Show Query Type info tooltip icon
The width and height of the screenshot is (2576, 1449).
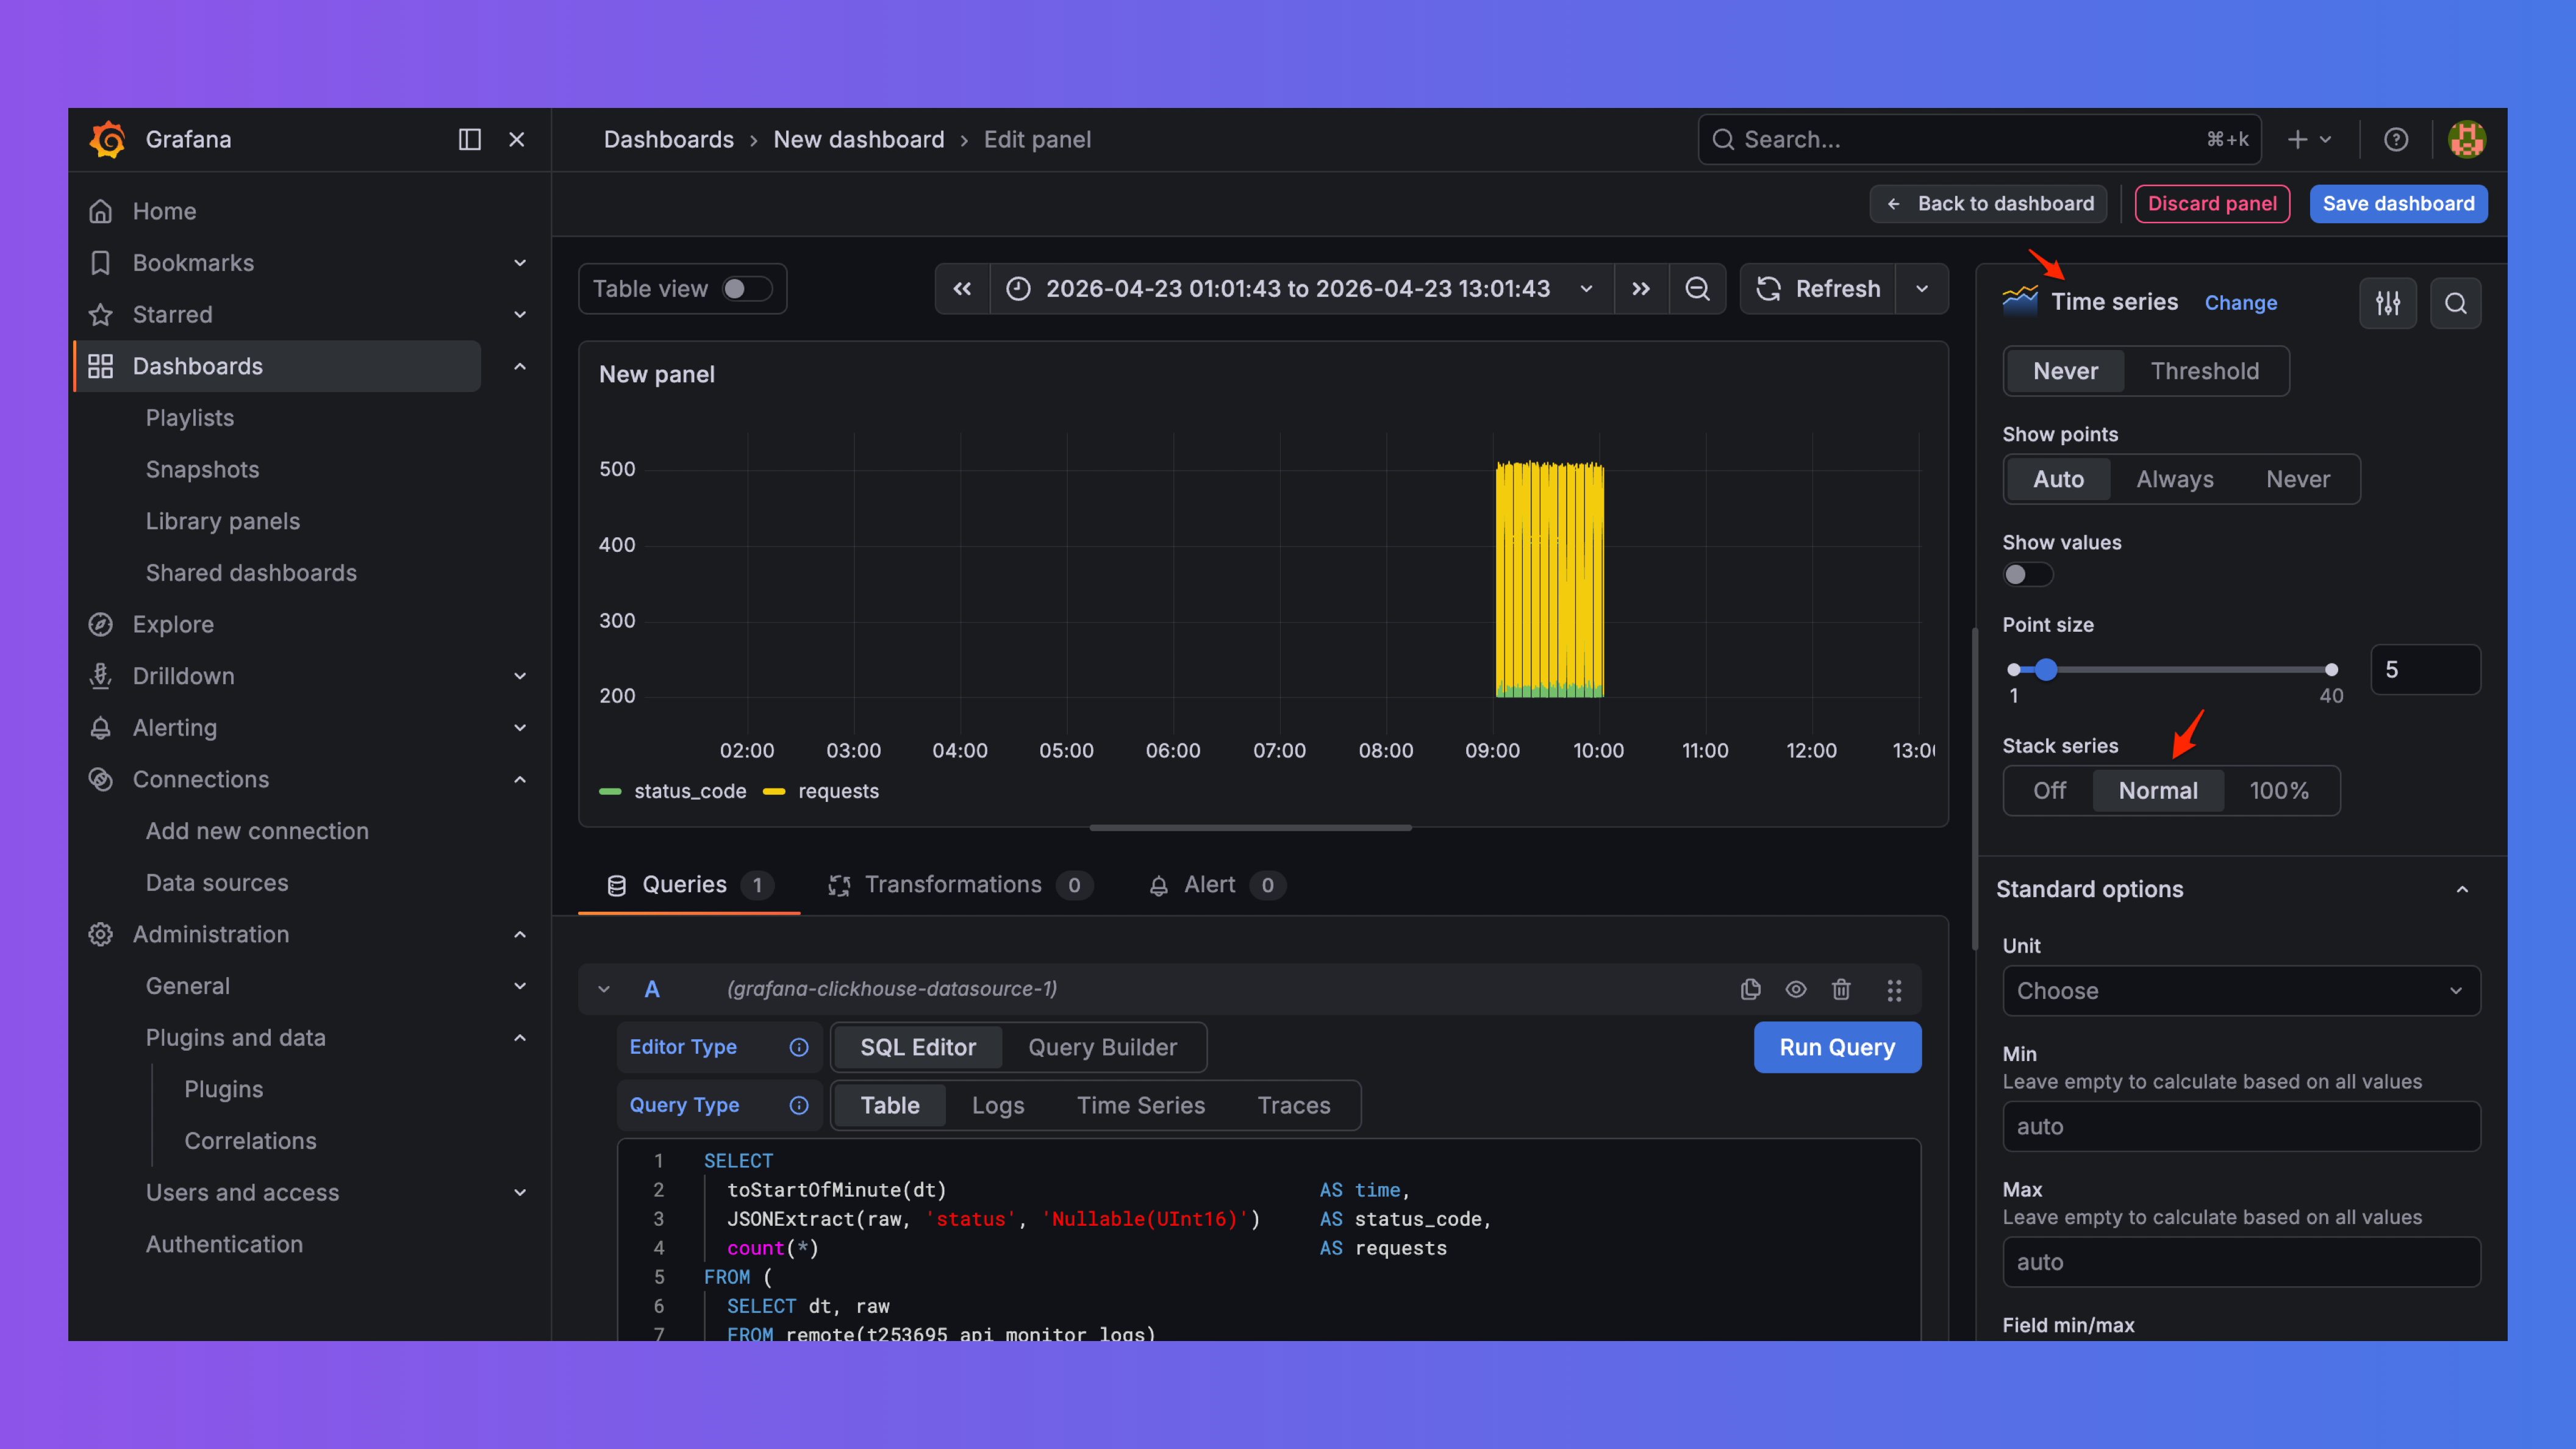point(798,1105)
